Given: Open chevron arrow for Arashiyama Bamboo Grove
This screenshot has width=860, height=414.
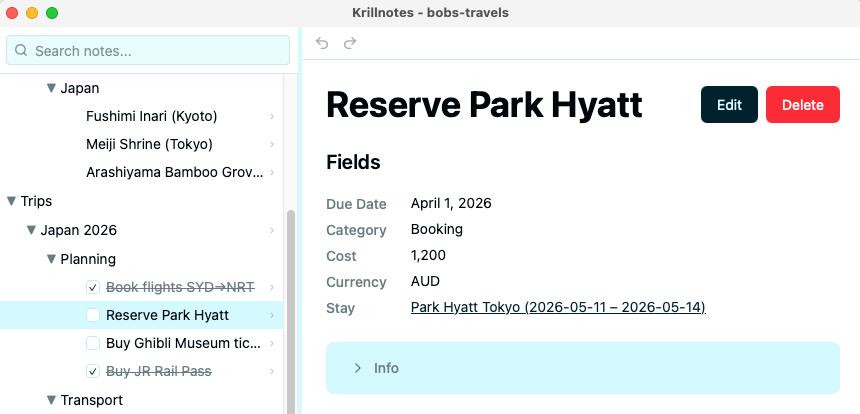Looking at the screenshot, I should point(272,173).
